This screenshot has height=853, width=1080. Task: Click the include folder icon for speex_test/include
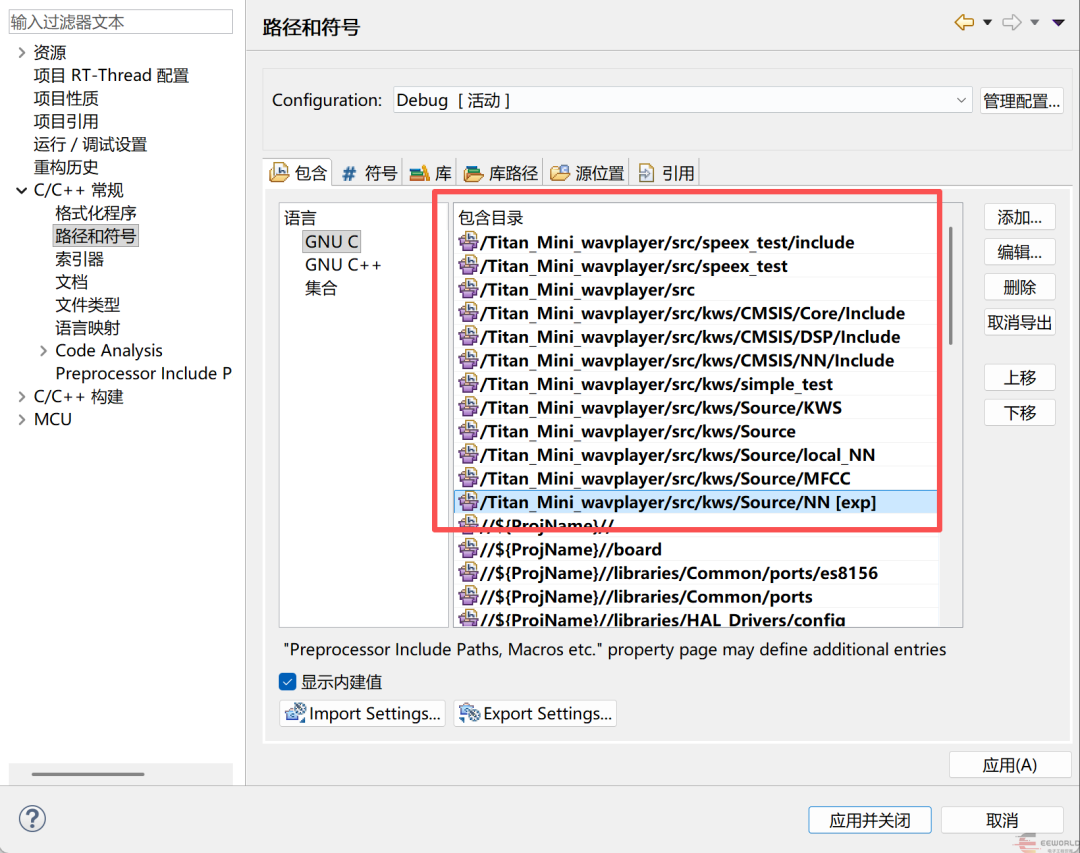tap(468, 242)
